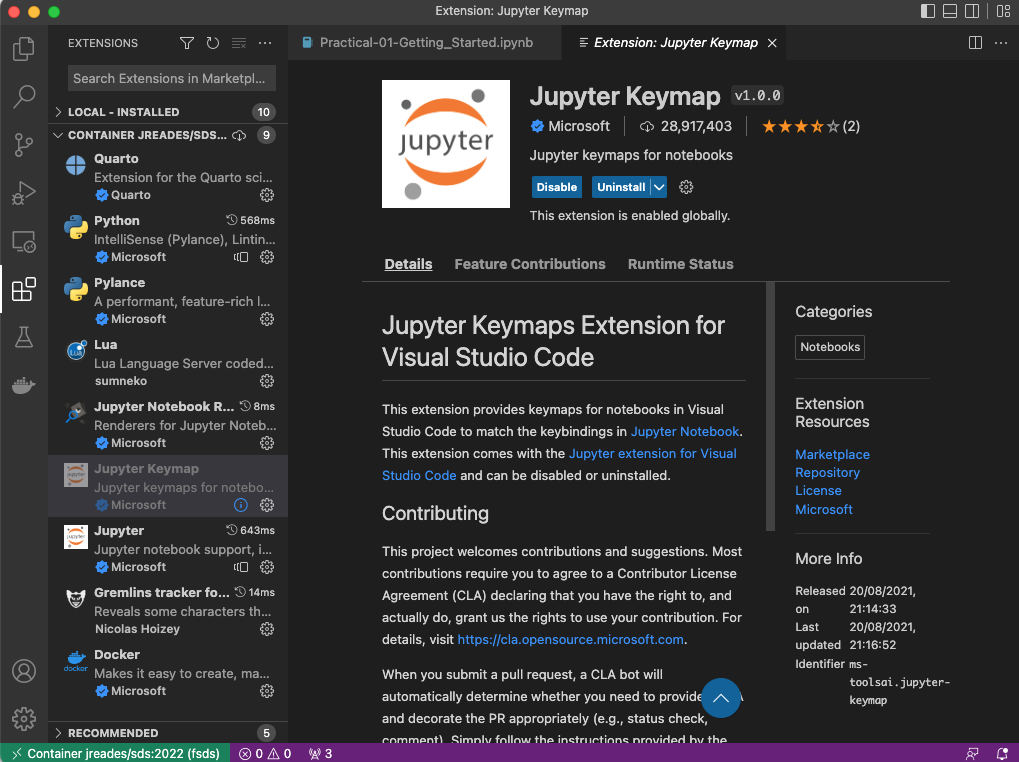Open Feature Contributions tab
Viewport: 1019px width, 762px height.
click(530, 264)
